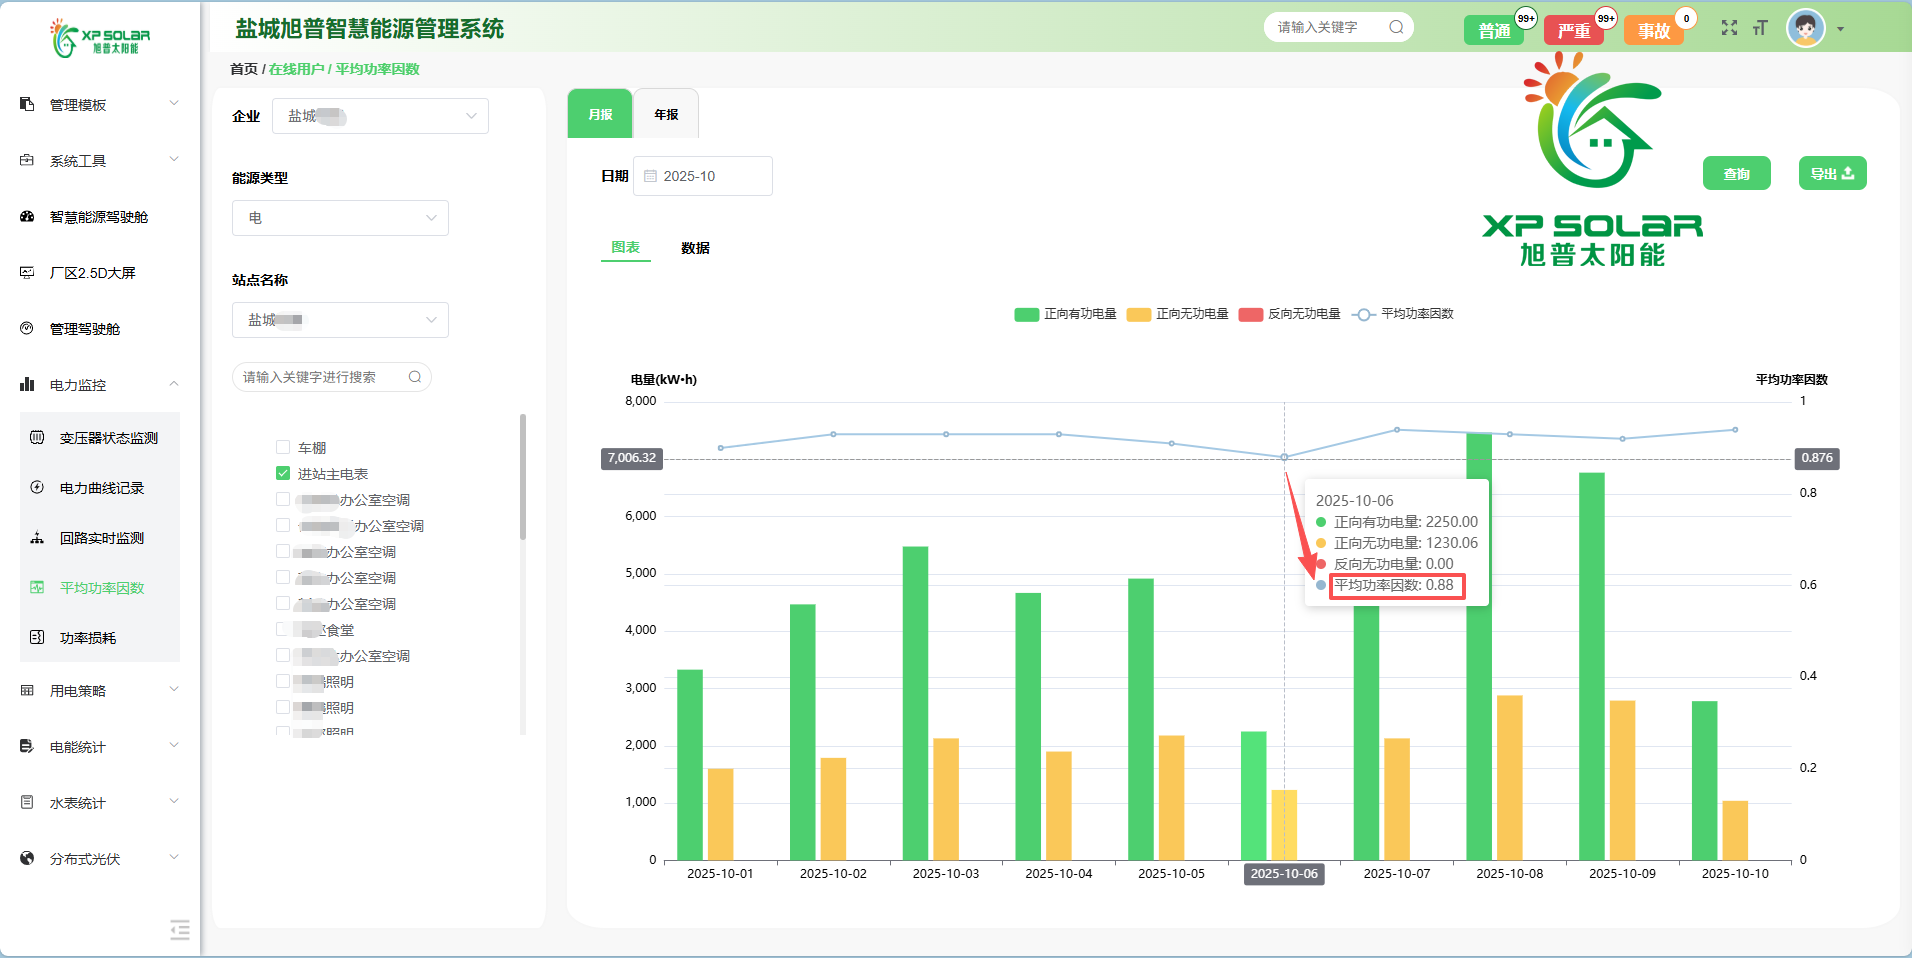Image resolution: width=1912 pixels, height=958 pixels.
Task: Switch to the 数据 view tab
Action: tap(695, 248)
